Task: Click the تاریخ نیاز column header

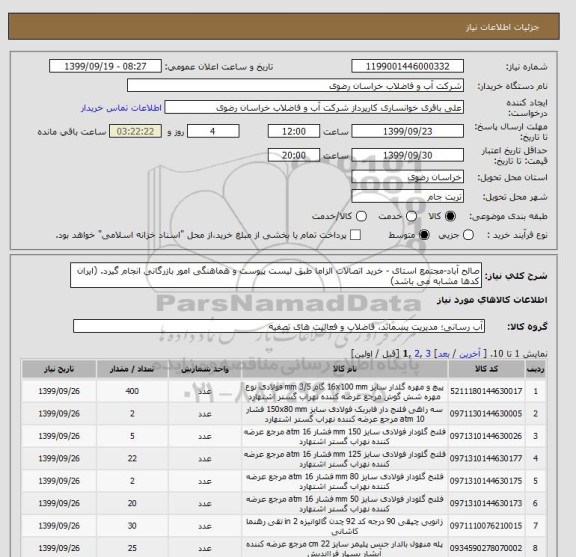Action: (59, 369)
